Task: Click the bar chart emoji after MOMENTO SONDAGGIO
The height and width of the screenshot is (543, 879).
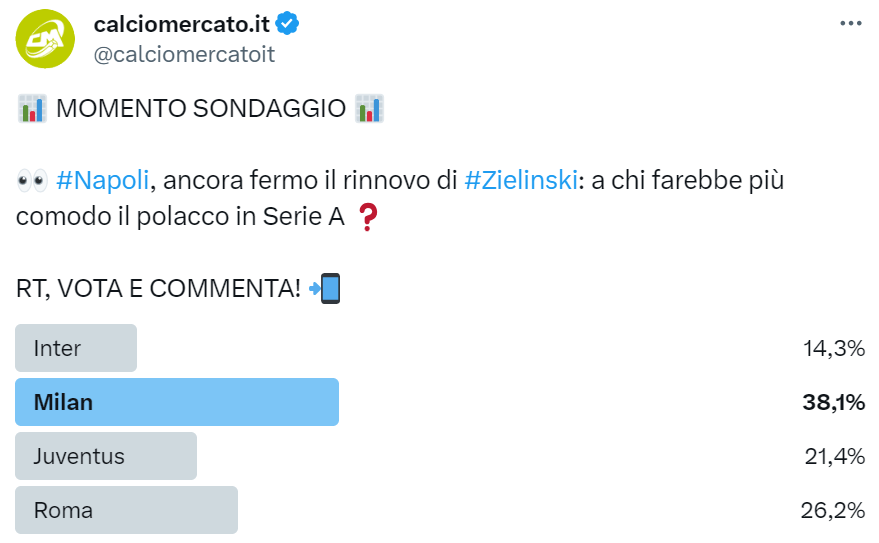Action: pyautogui.click(x=369, y=109)
